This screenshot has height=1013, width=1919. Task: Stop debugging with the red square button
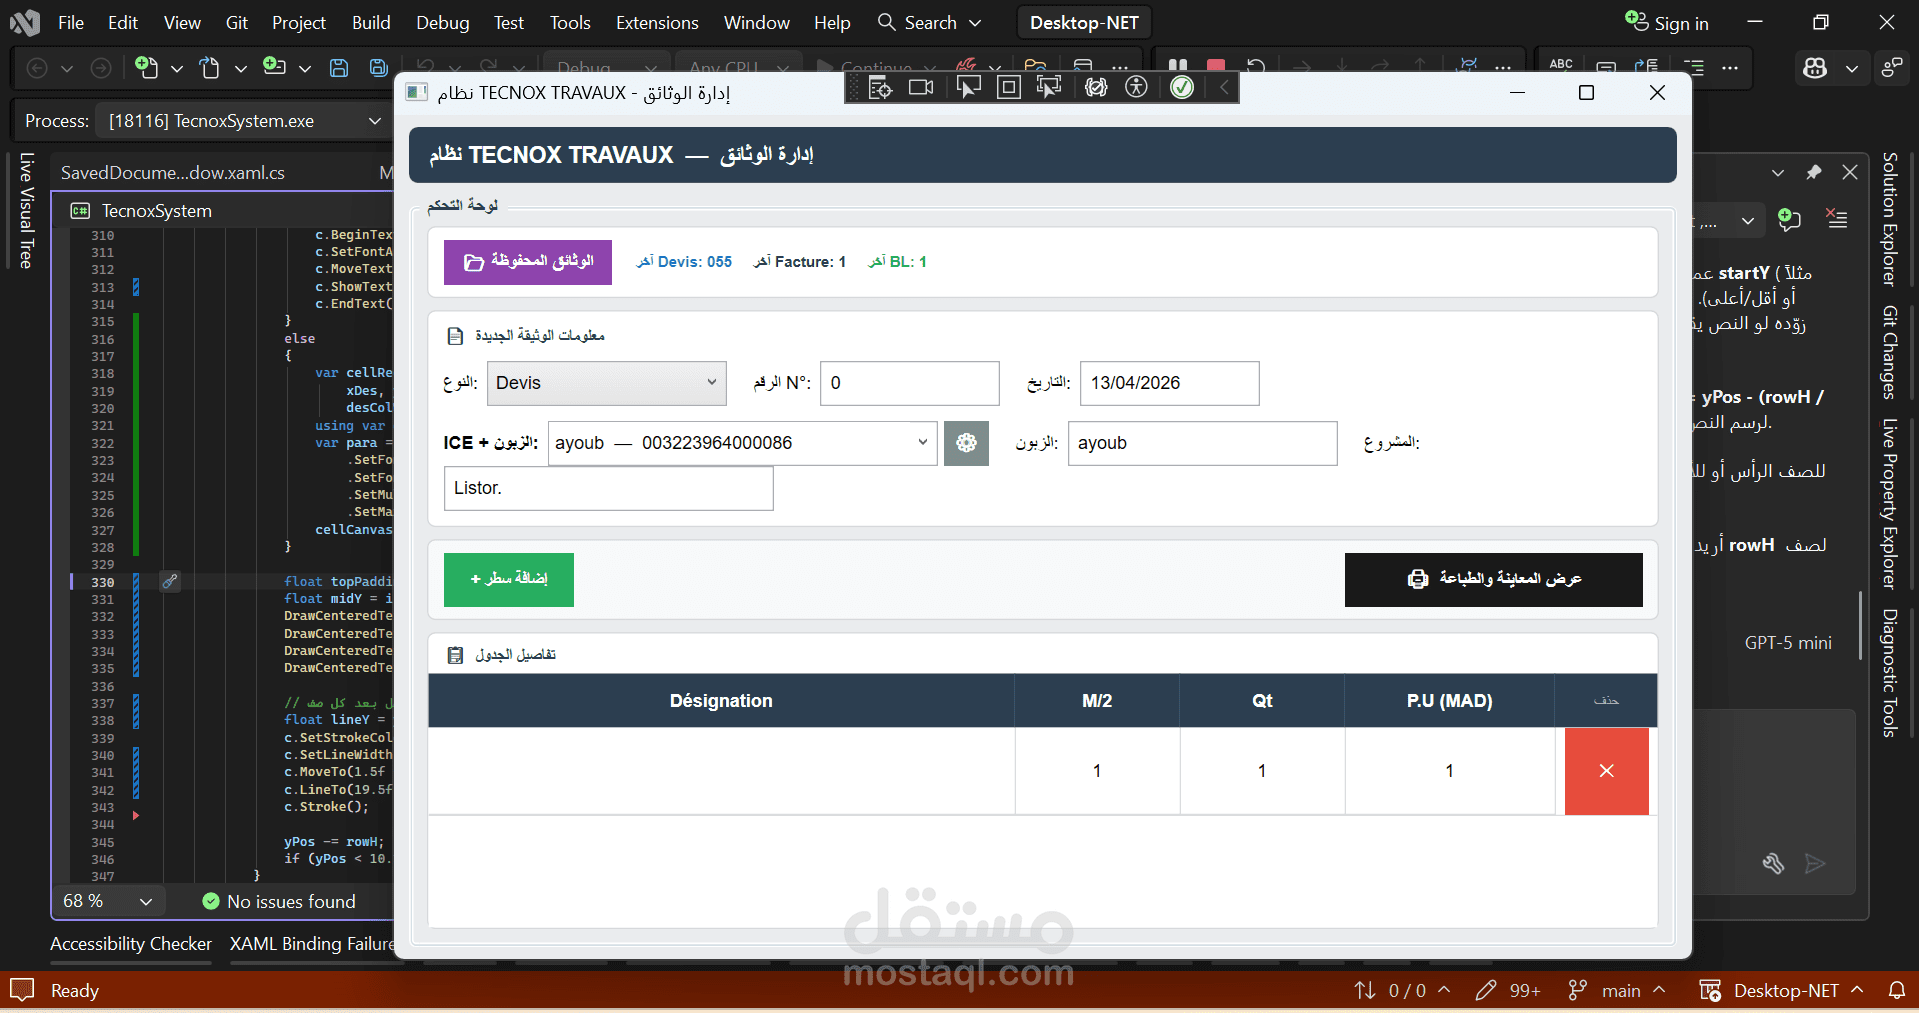point(1216,66)
